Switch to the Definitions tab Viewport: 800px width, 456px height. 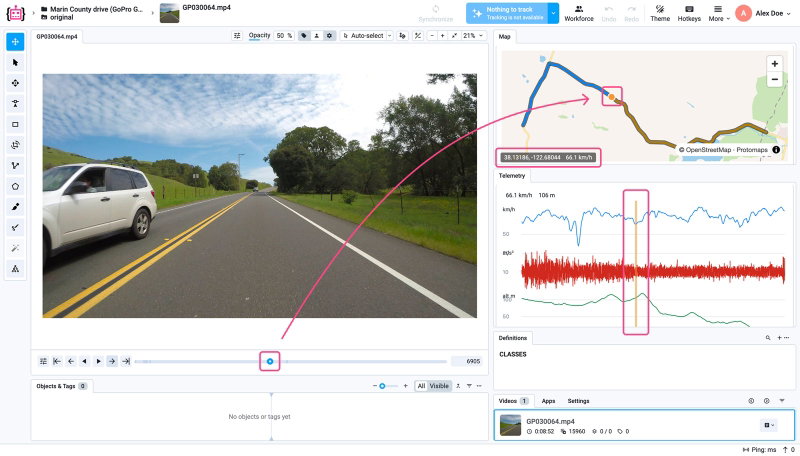tap(513, 338)
